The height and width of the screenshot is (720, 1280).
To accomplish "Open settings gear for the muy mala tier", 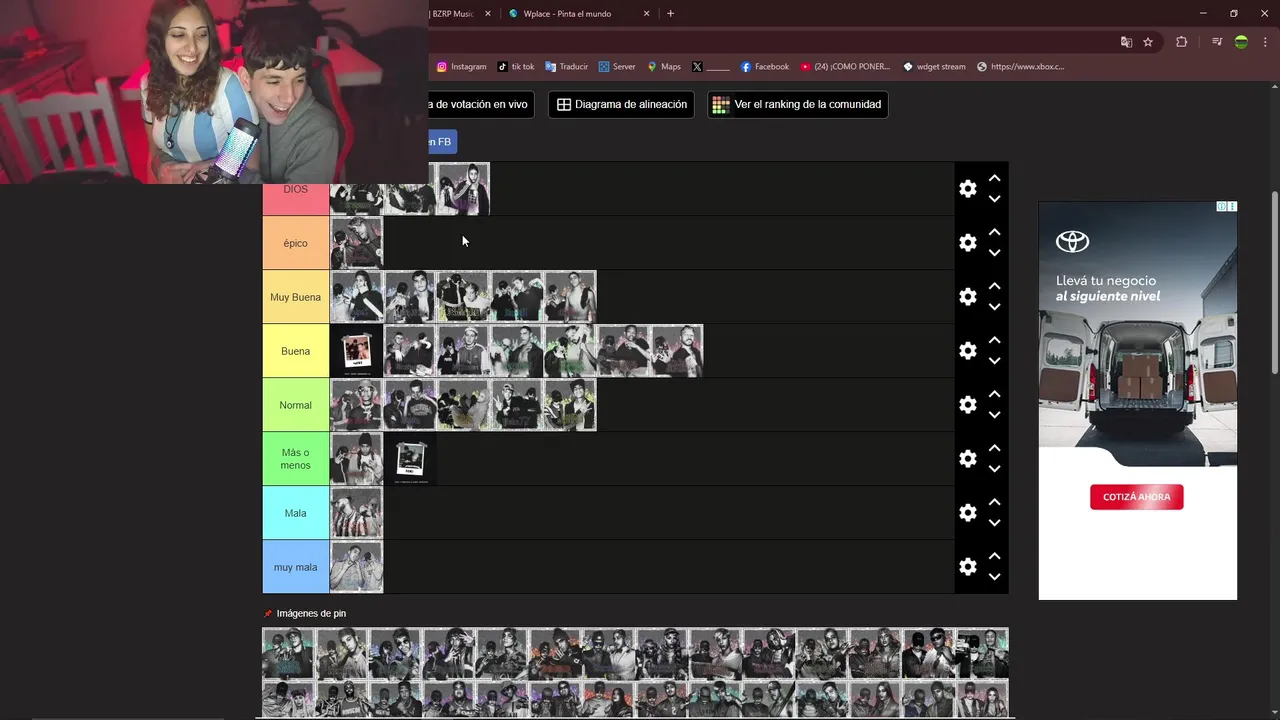I will point(967,567).
